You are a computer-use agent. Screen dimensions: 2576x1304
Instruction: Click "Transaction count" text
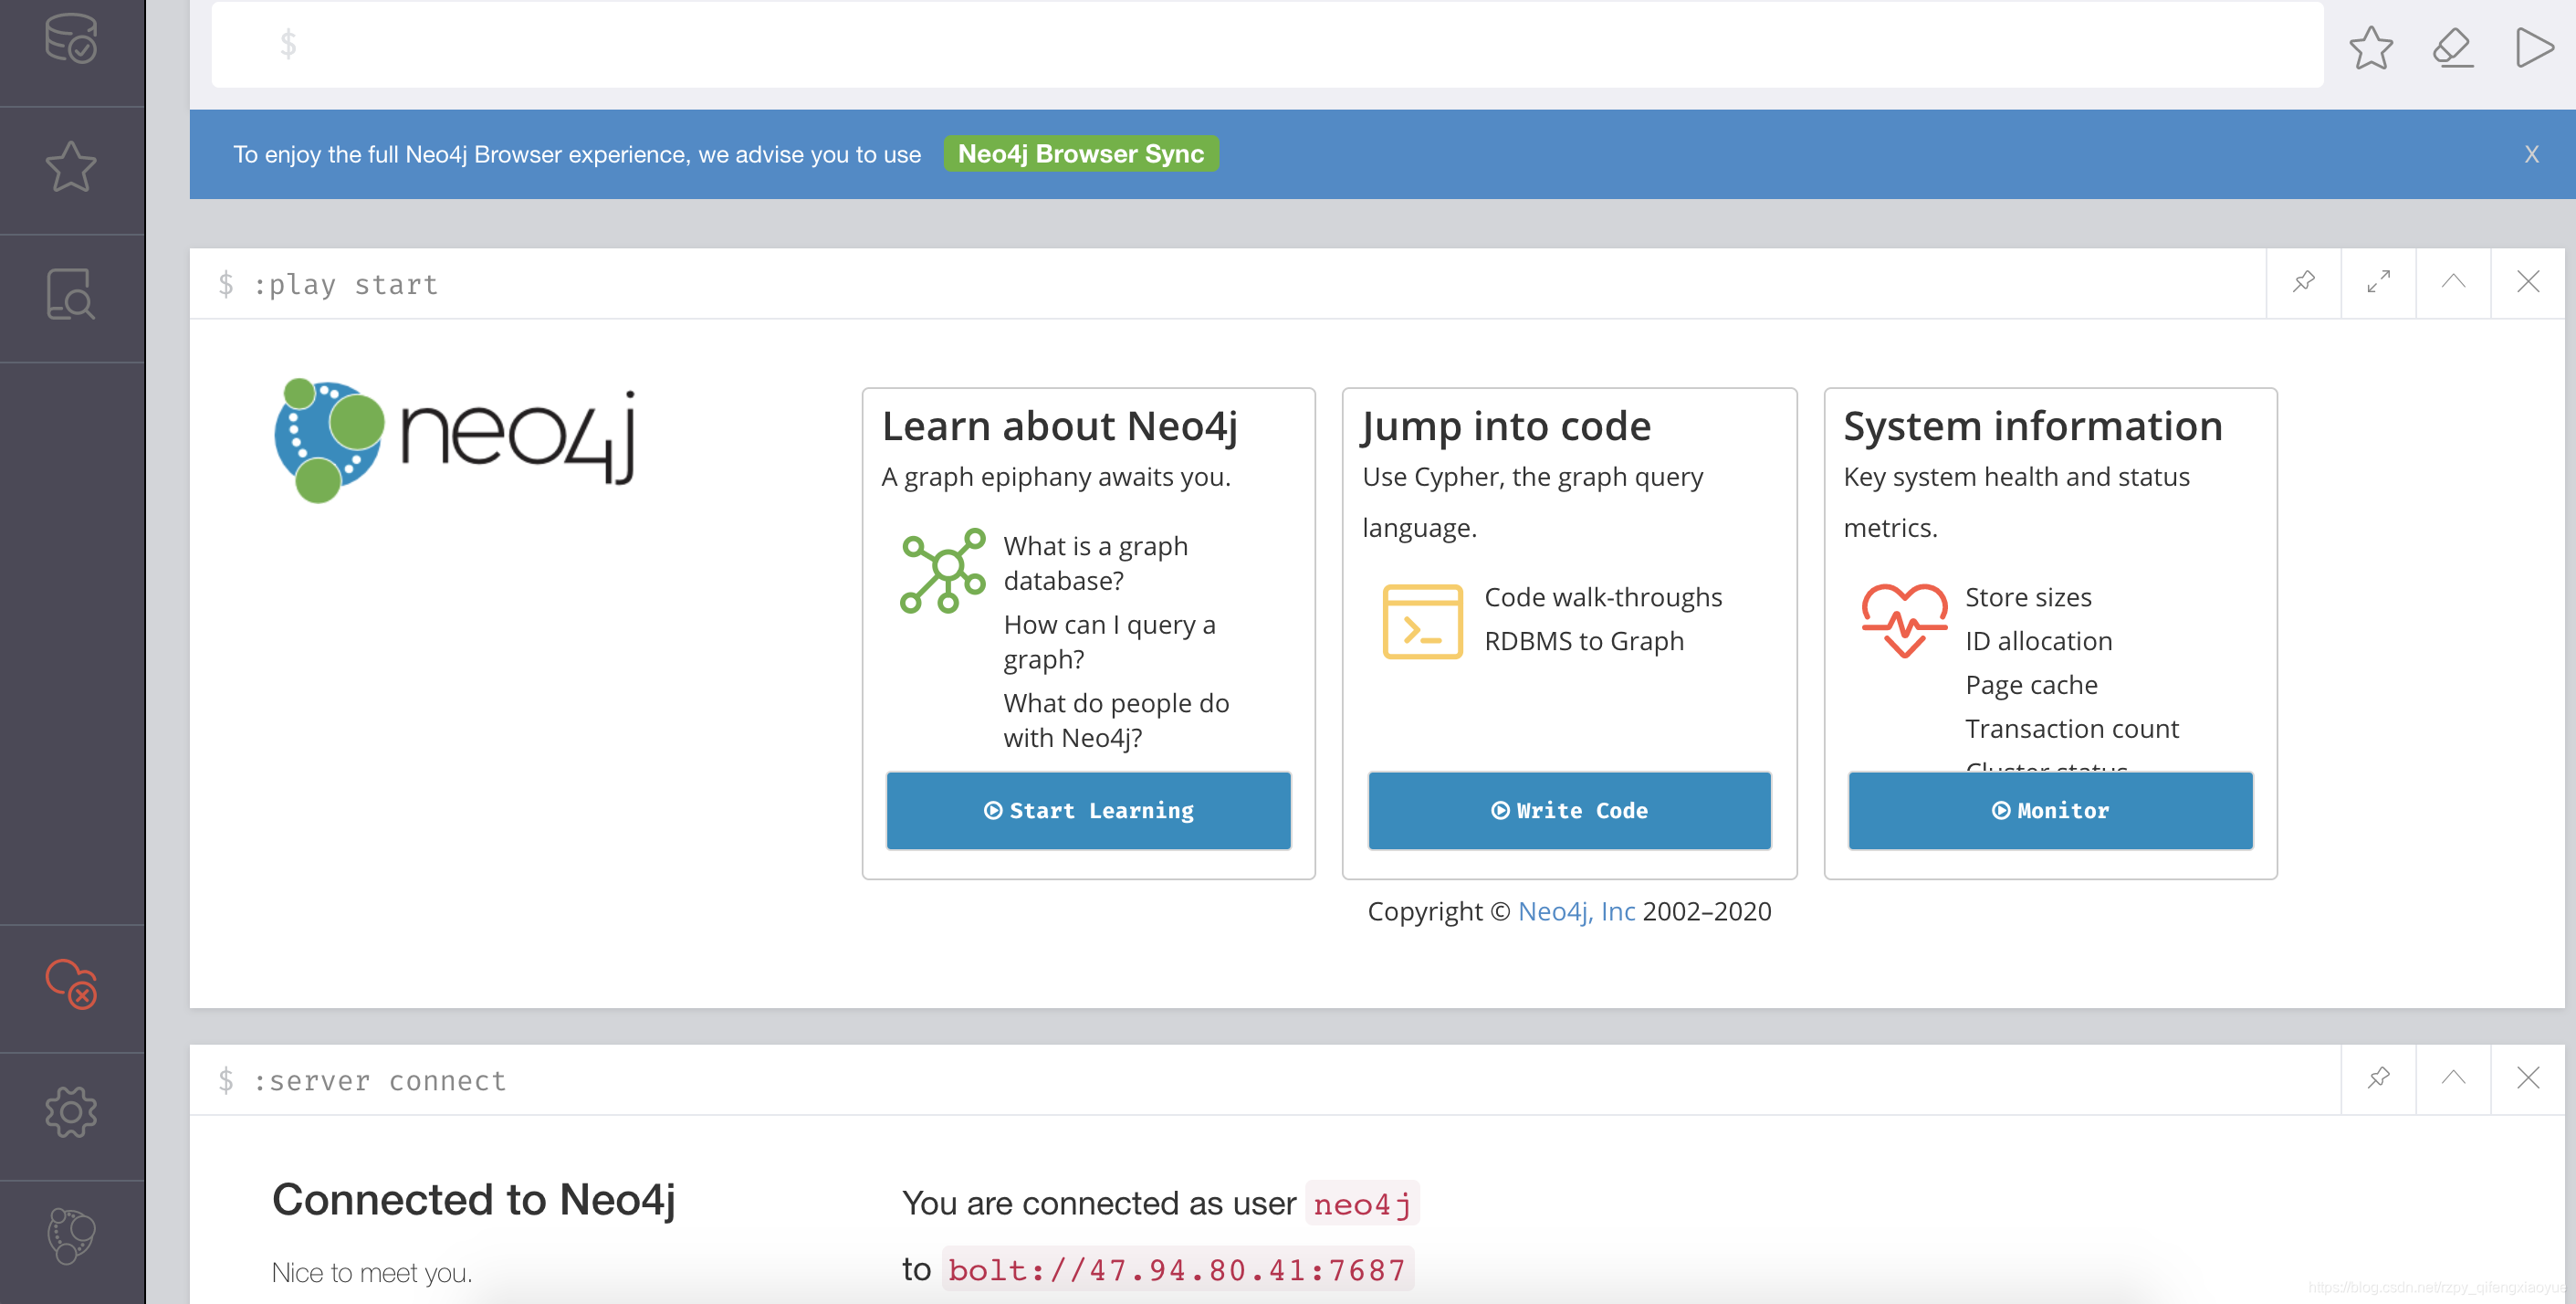pyautogui.click(x=2072, y=729)
